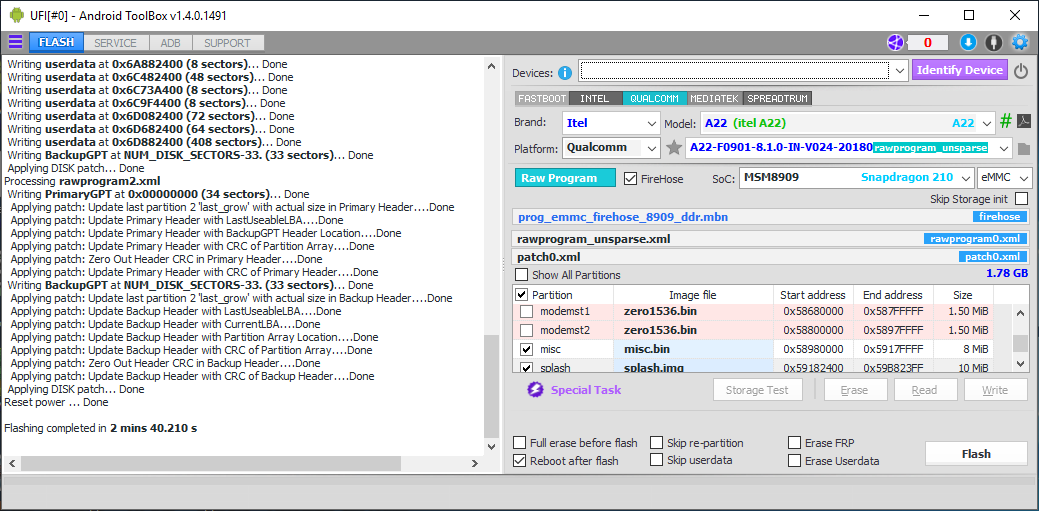Open the Brand dropdown showing Itel
1039x511 pixels.
(651, 123)
